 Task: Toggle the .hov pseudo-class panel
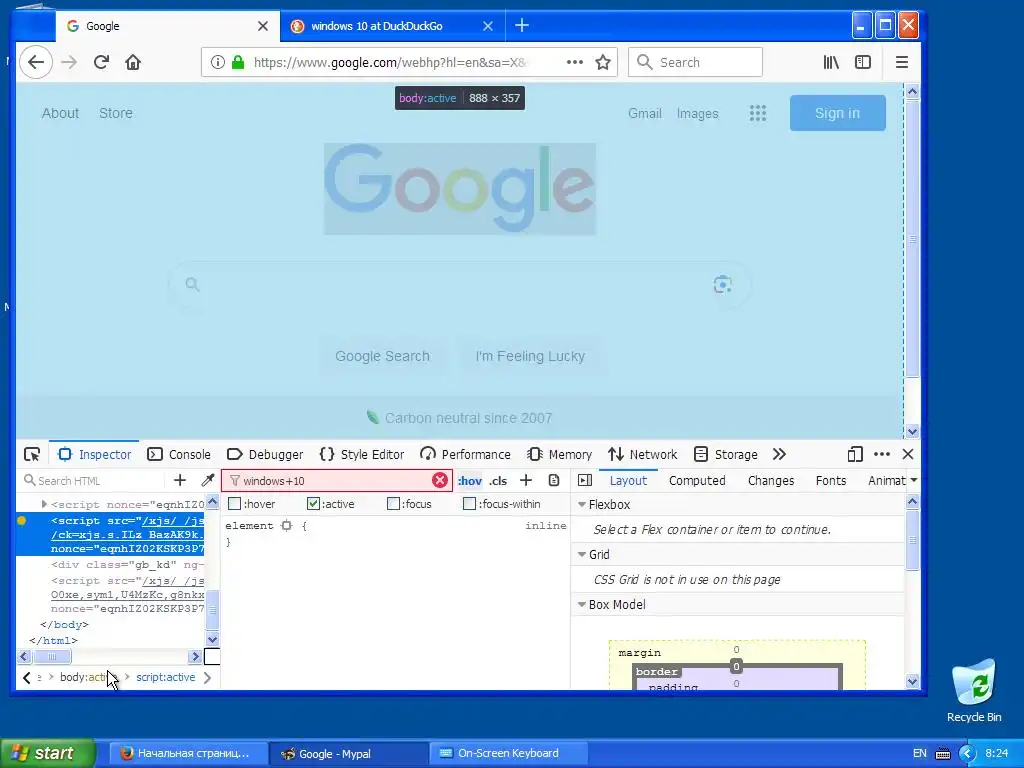(x=470, y=481)
